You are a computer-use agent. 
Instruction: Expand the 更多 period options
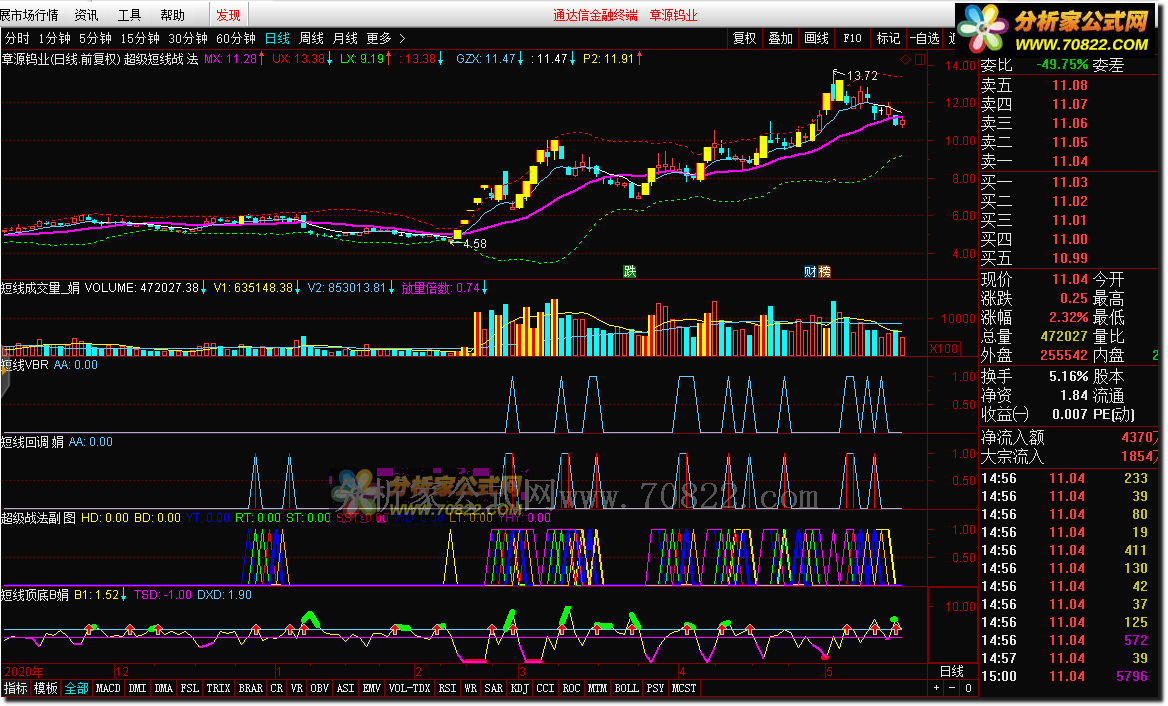click(386, 38)
